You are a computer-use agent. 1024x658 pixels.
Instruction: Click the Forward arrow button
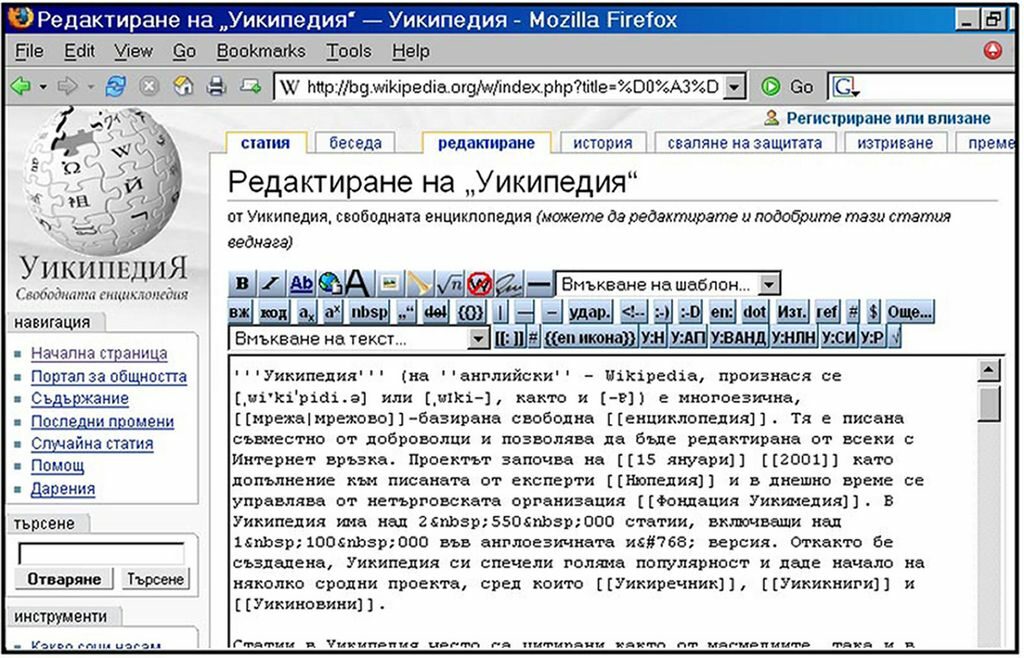(x=67, y=86)
